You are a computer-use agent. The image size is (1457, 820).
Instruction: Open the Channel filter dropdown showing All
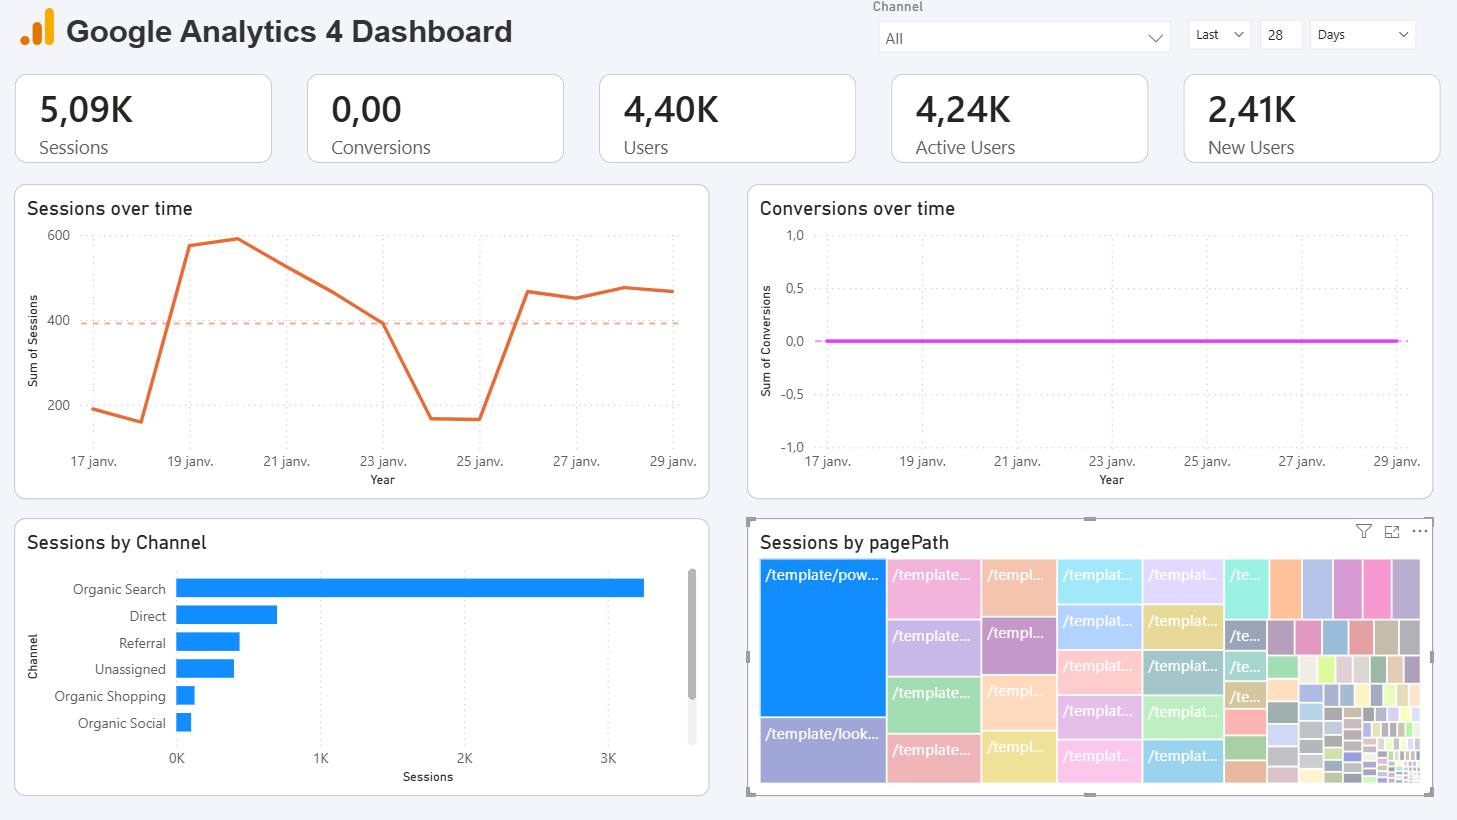[1022, 37]
